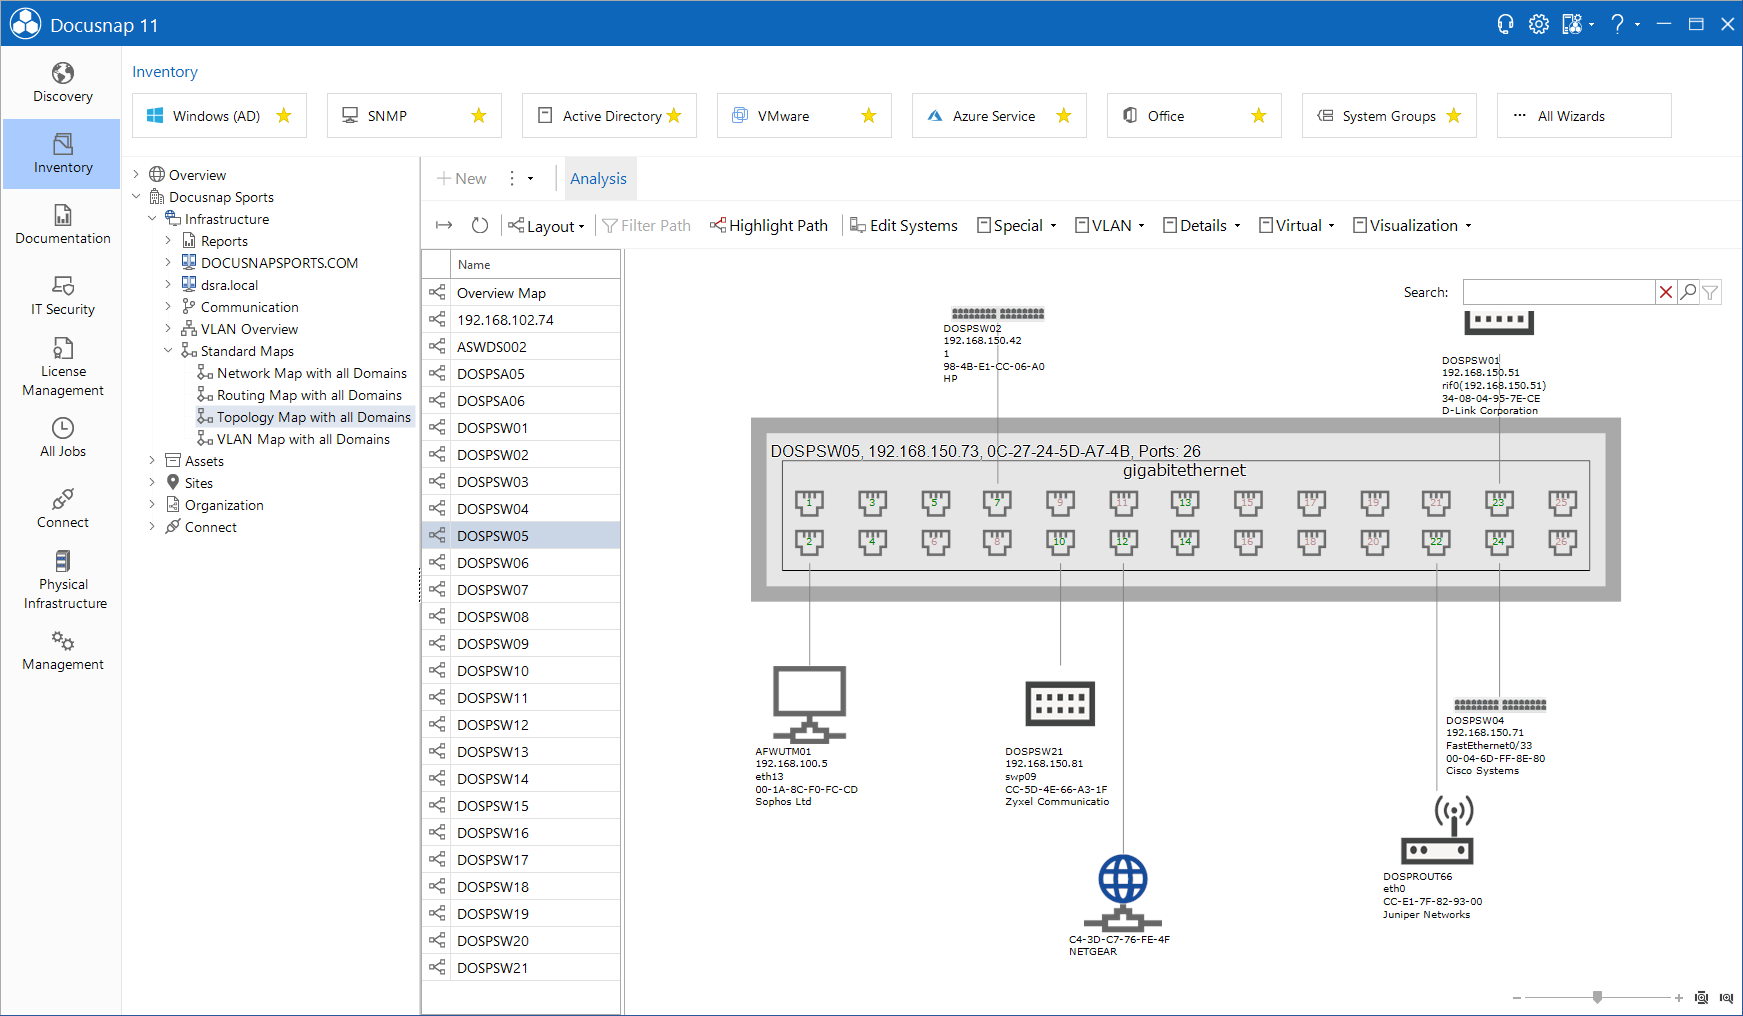Open All Wizards

point(1584,116)
